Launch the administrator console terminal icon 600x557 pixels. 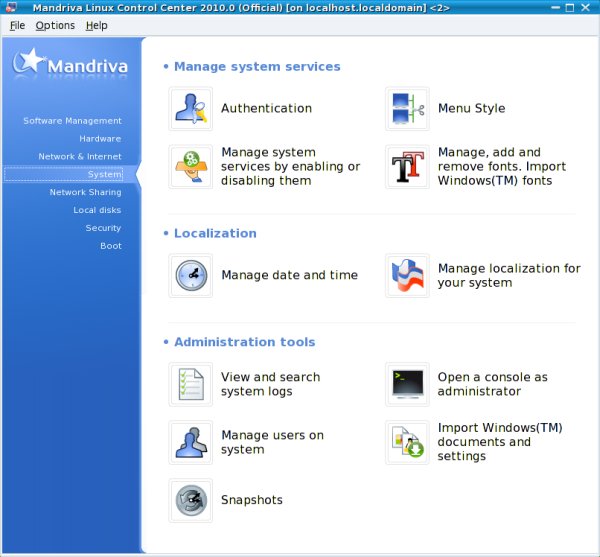pos(407,384)
